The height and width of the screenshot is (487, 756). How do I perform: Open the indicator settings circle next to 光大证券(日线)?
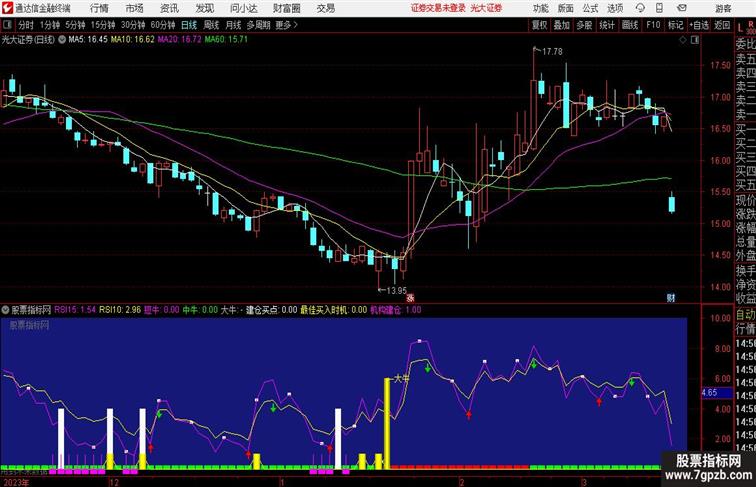pyautogui.click(x=62, y=40)
